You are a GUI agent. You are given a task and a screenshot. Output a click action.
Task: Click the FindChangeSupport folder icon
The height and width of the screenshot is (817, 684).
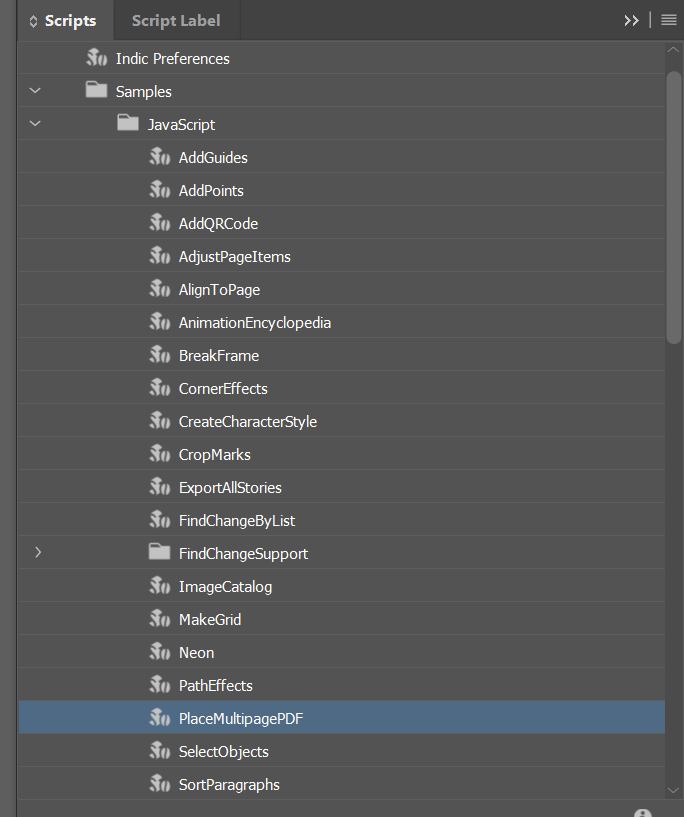tap(160, 553)
